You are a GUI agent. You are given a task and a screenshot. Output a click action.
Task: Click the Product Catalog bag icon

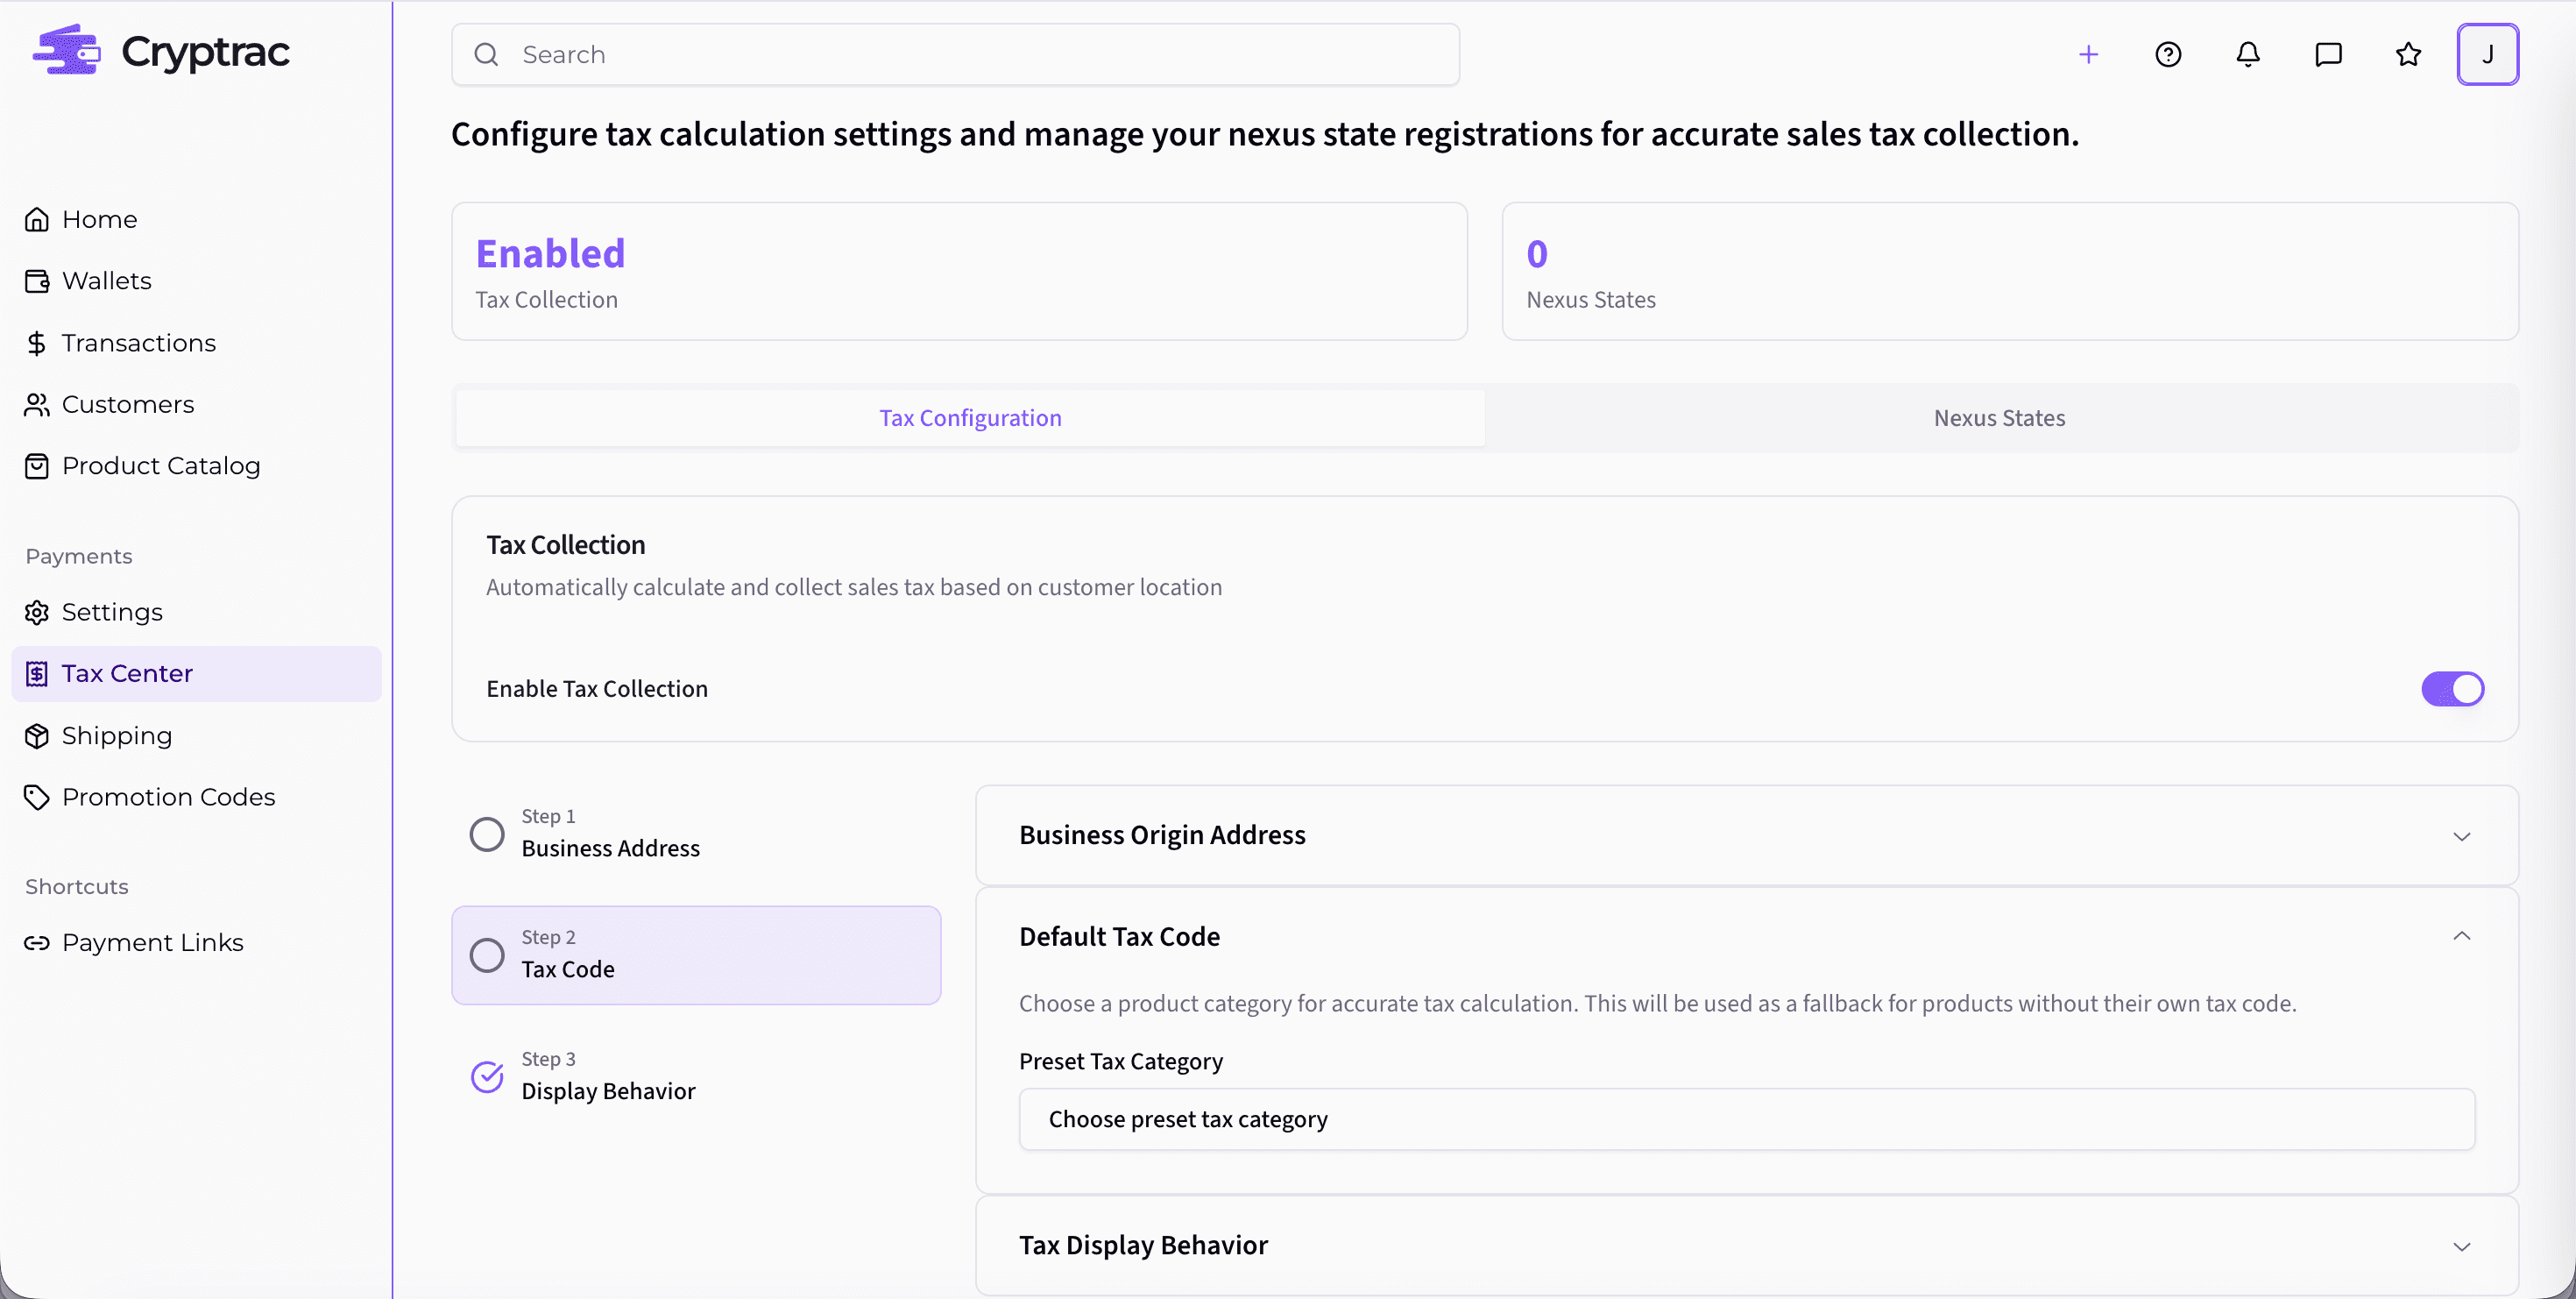coord(37,465)
